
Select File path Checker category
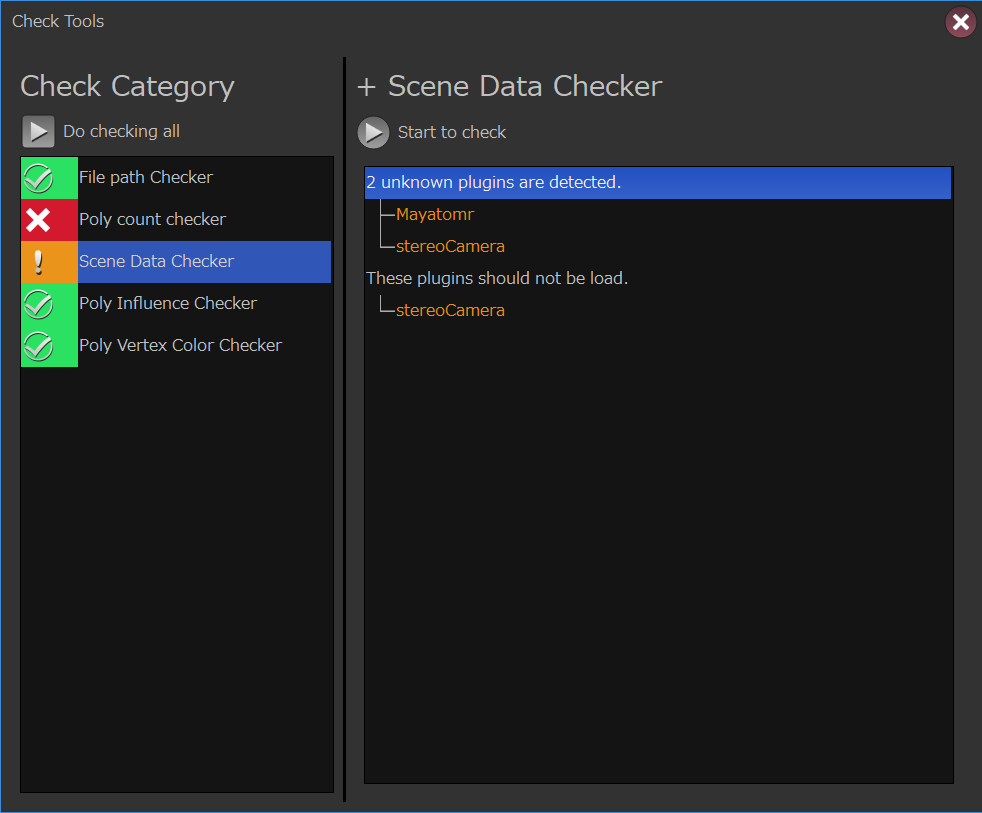146,178
